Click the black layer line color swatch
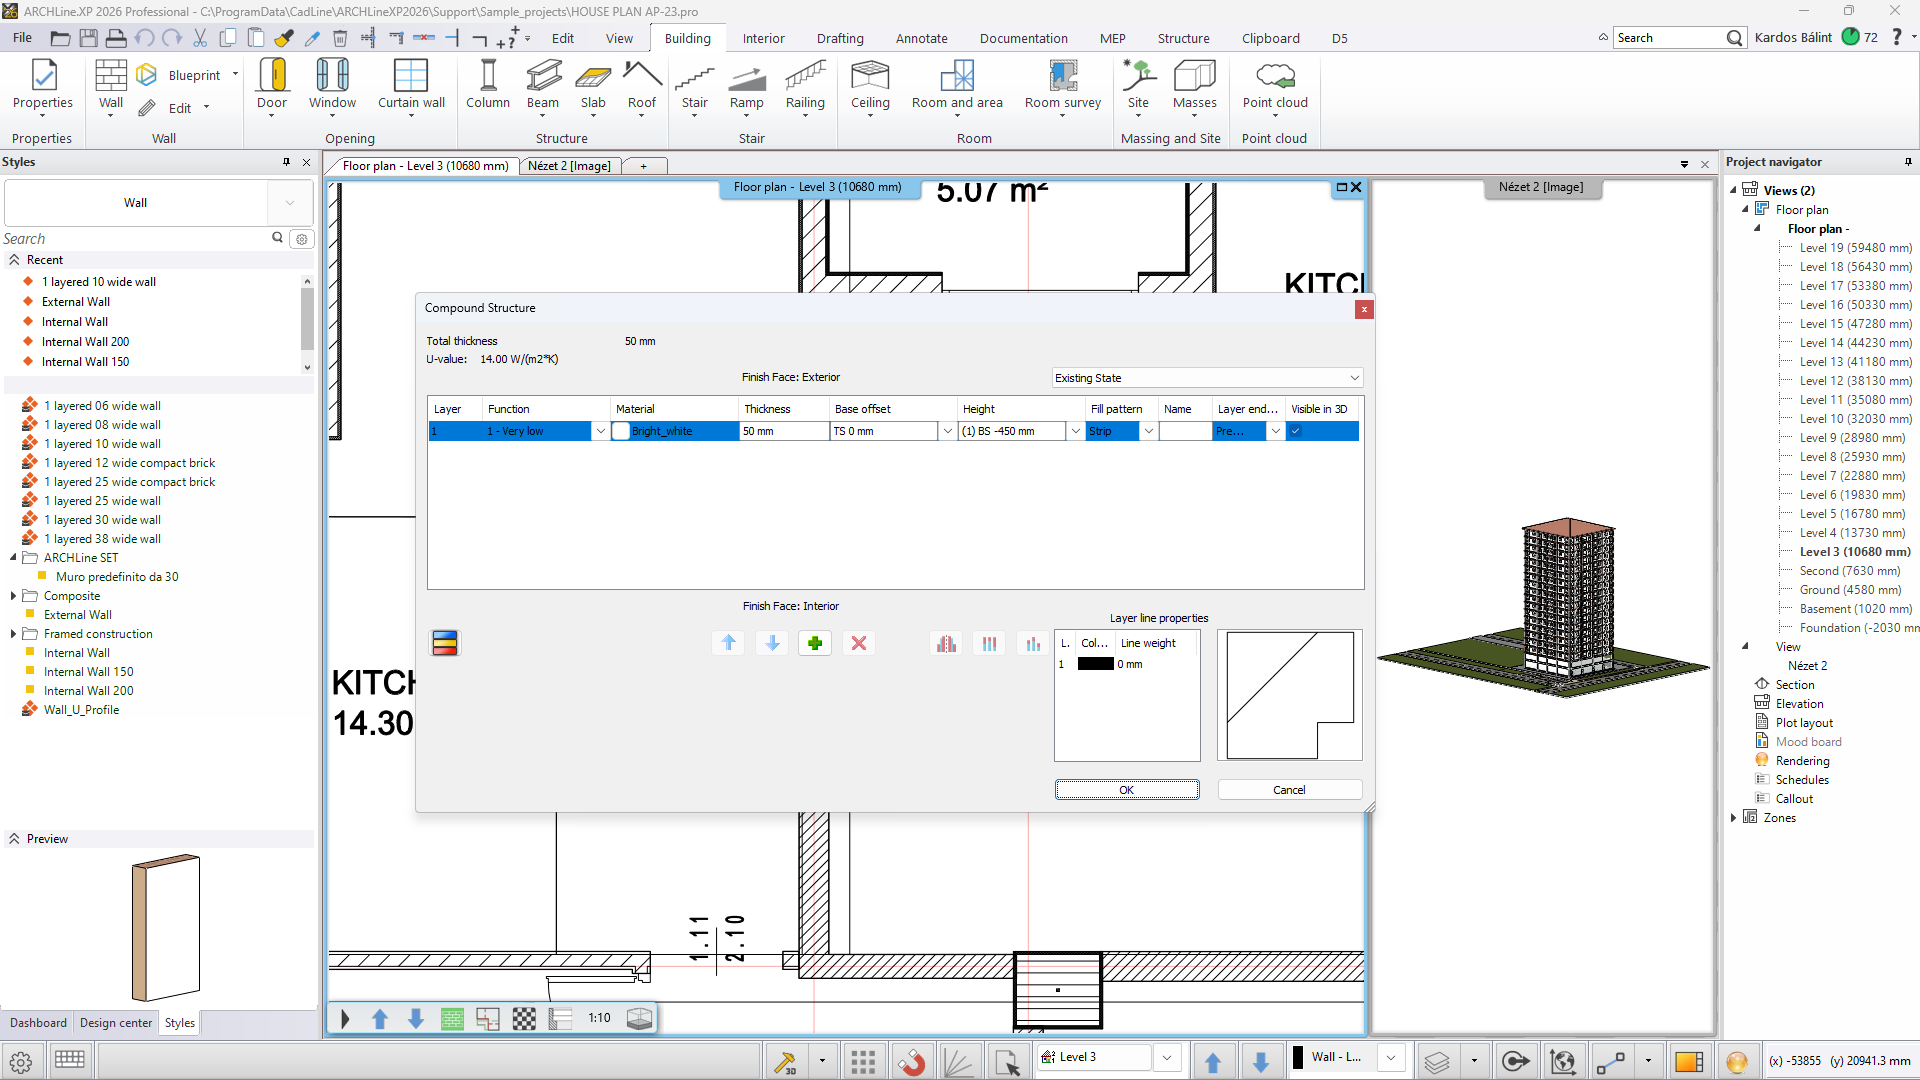 click(1095, 664)
